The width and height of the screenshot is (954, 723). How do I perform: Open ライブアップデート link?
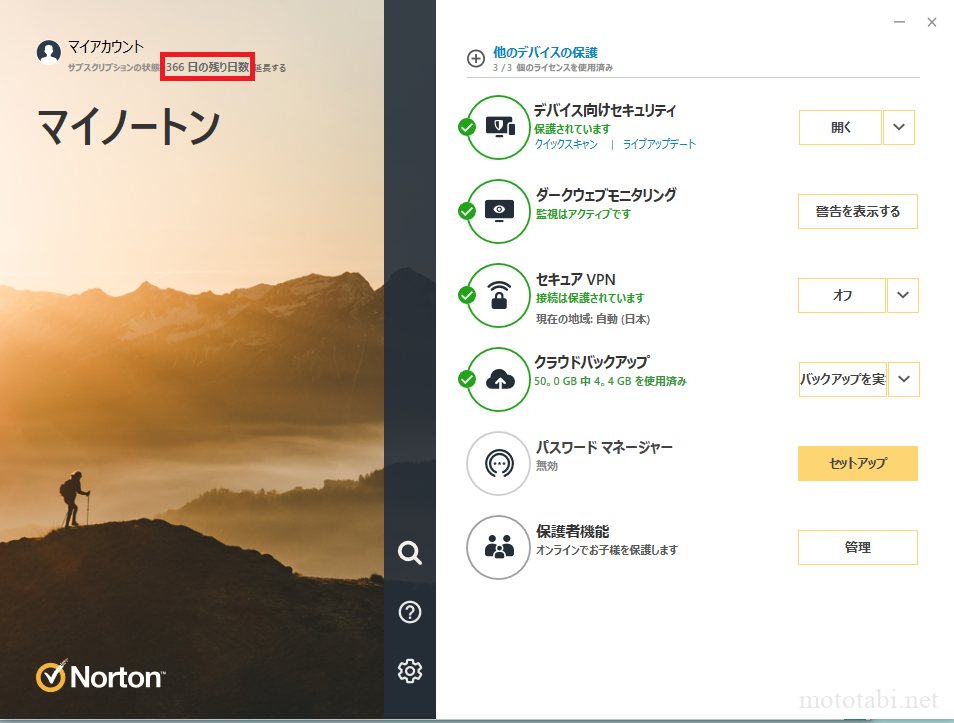coord(659,144)
